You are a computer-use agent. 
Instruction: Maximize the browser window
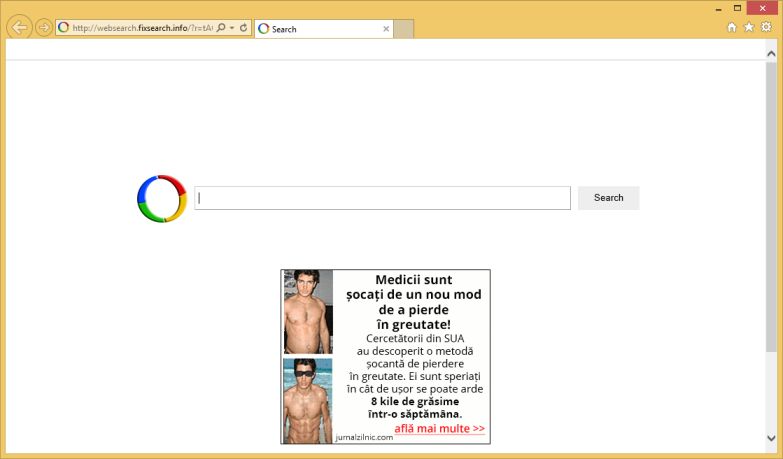(x=737, y=8)
